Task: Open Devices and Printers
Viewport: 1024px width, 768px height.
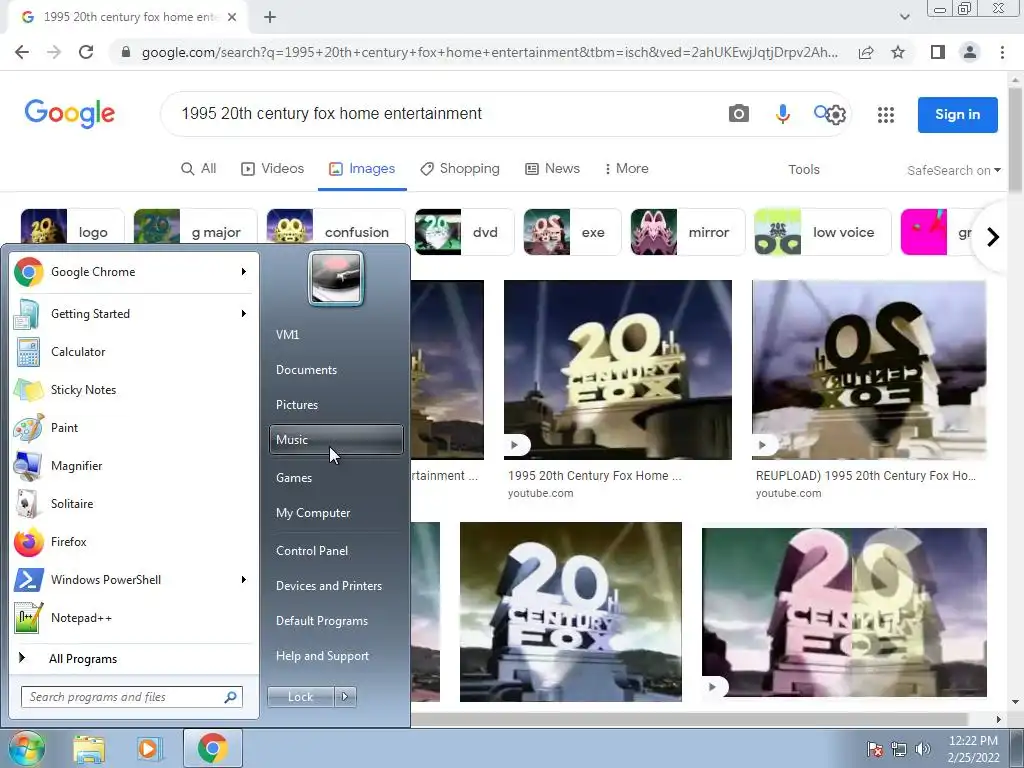Action: 336,586
